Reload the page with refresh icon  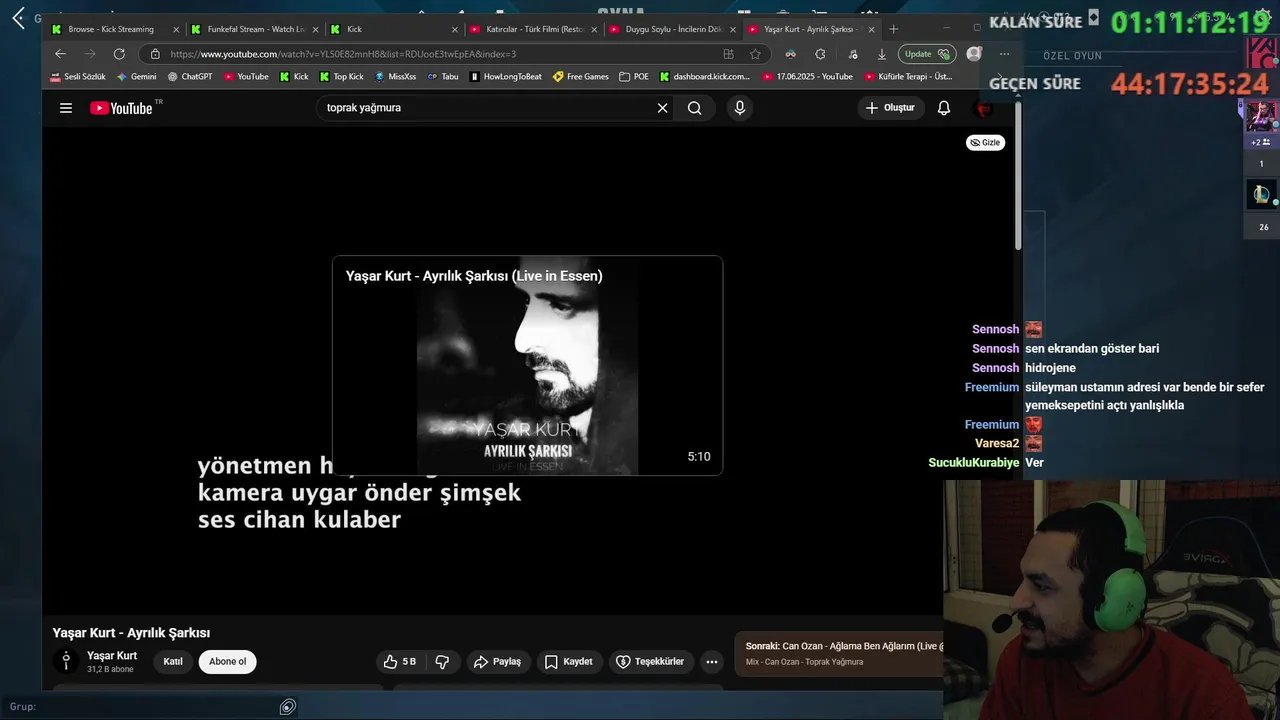[x=119, y=54]
